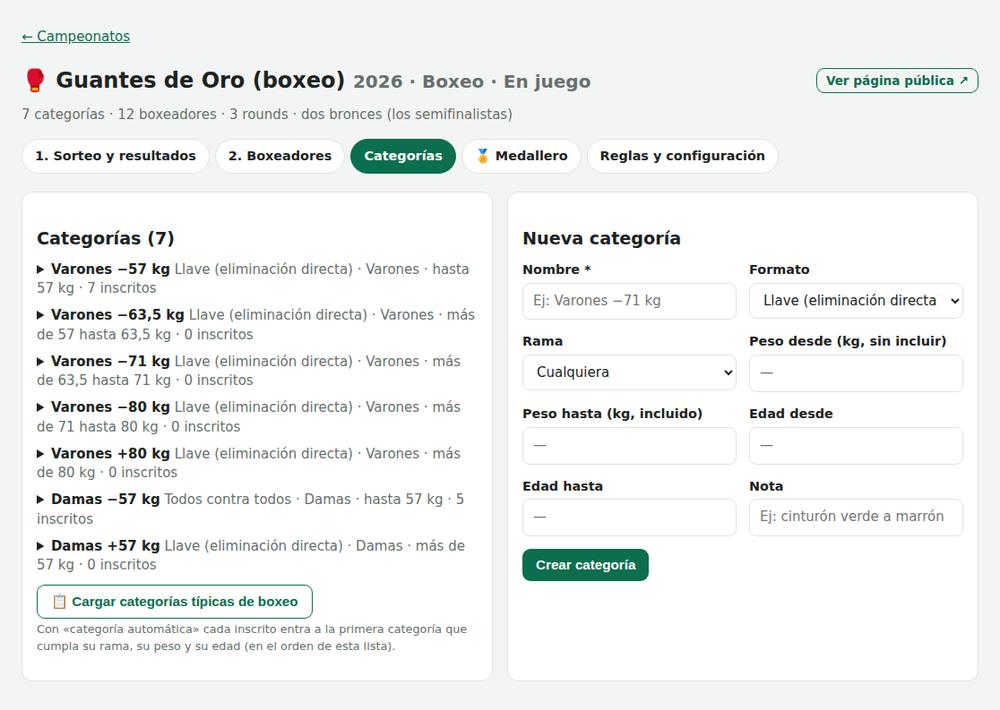Load typical boxing categories

[x=175, y=602]
